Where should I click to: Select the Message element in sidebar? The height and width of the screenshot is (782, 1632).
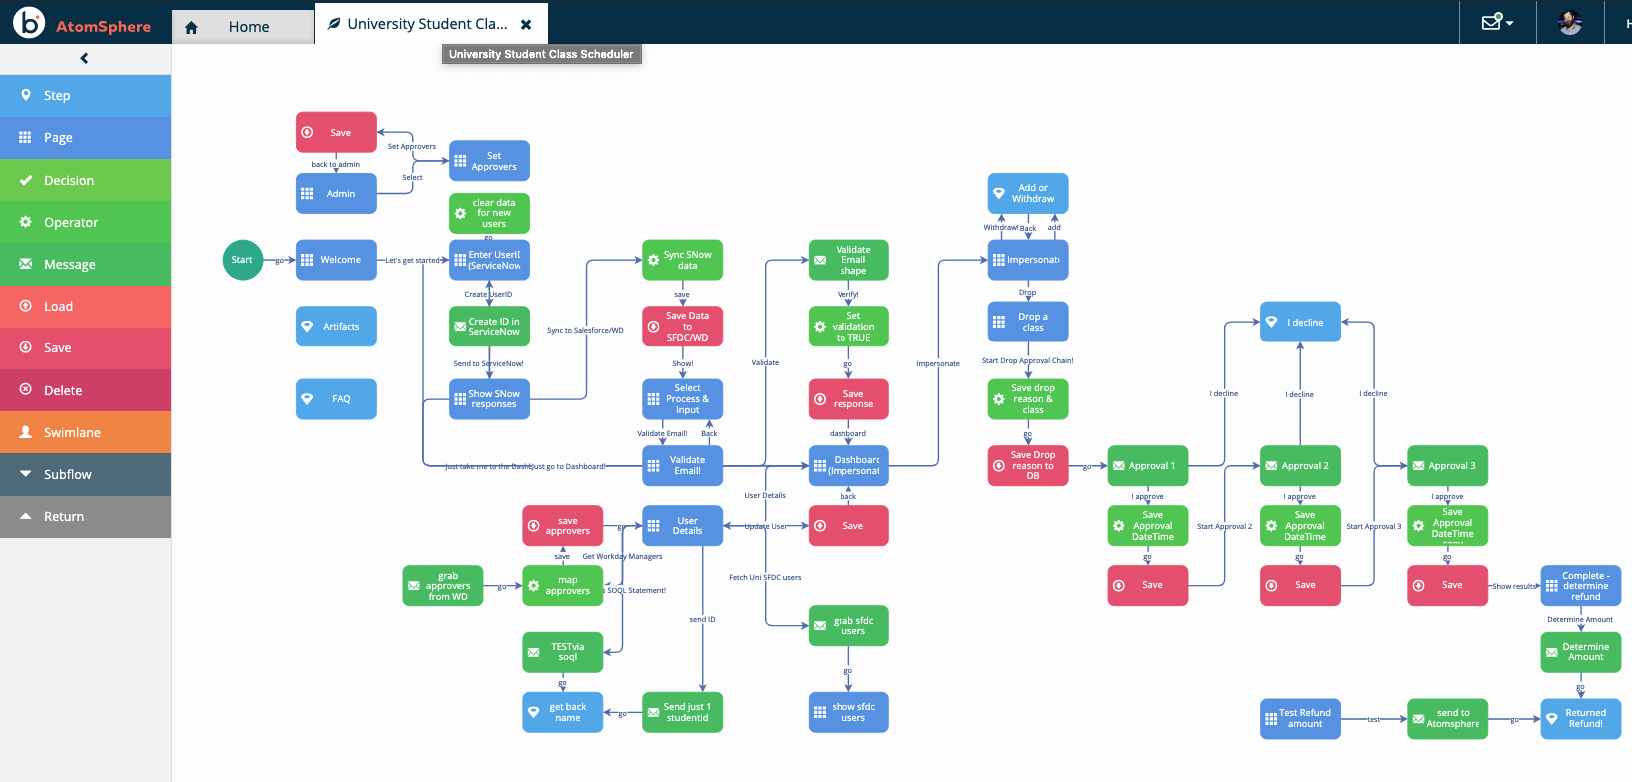(x=85, y=265)
